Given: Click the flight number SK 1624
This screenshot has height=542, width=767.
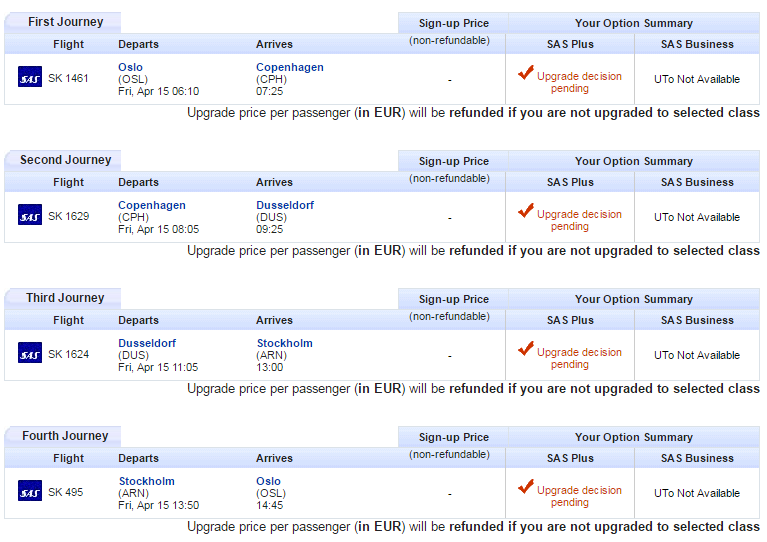Looking at the screenshot, I should (x=69, y=355).
